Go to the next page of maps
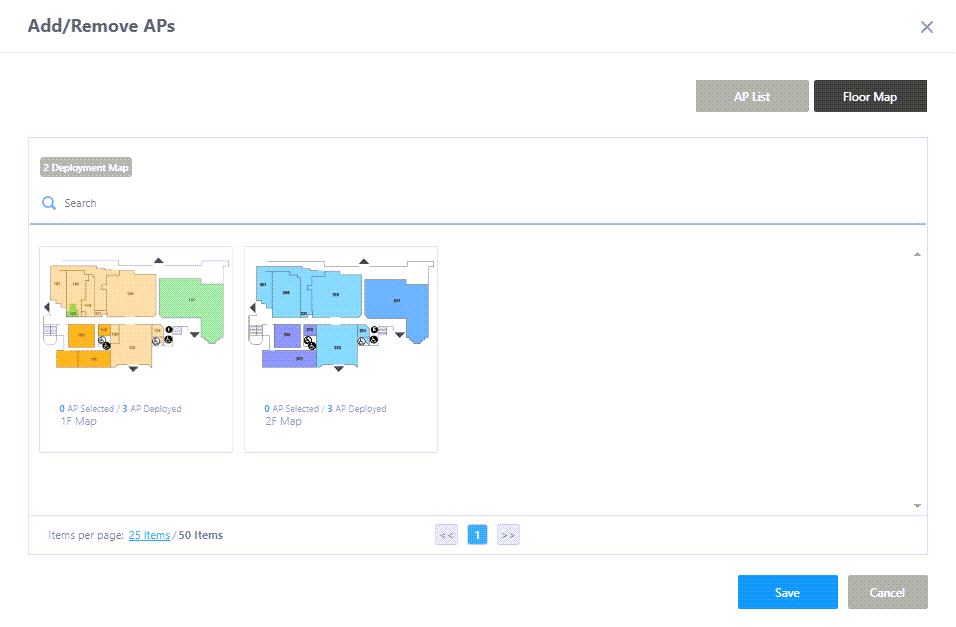Screen dimensions: 956x627 coord(508,535)
